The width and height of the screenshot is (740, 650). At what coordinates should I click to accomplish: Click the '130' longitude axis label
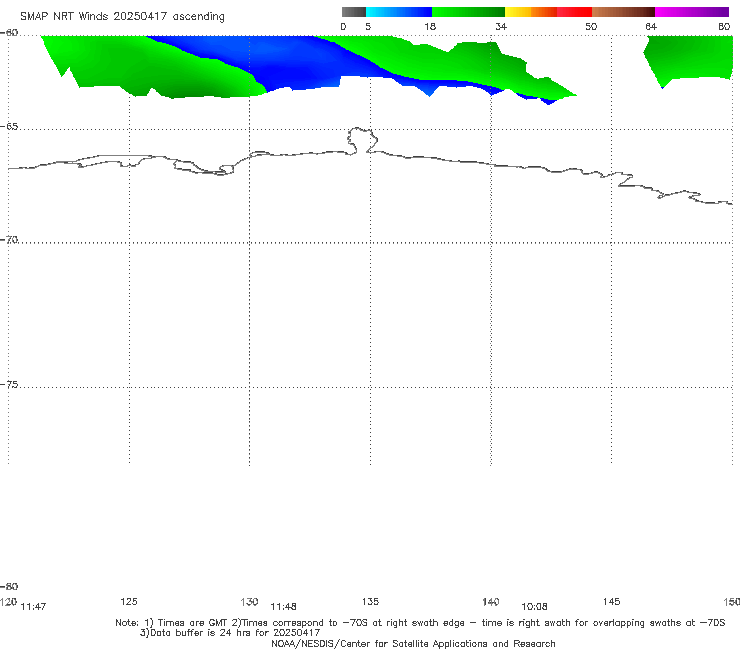click(x=249, y=601)
